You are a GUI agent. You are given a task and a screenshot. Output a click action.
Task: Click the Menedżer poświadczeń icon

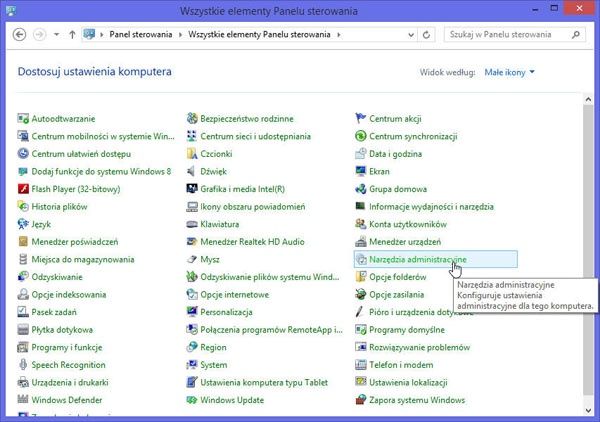point(23,242)
